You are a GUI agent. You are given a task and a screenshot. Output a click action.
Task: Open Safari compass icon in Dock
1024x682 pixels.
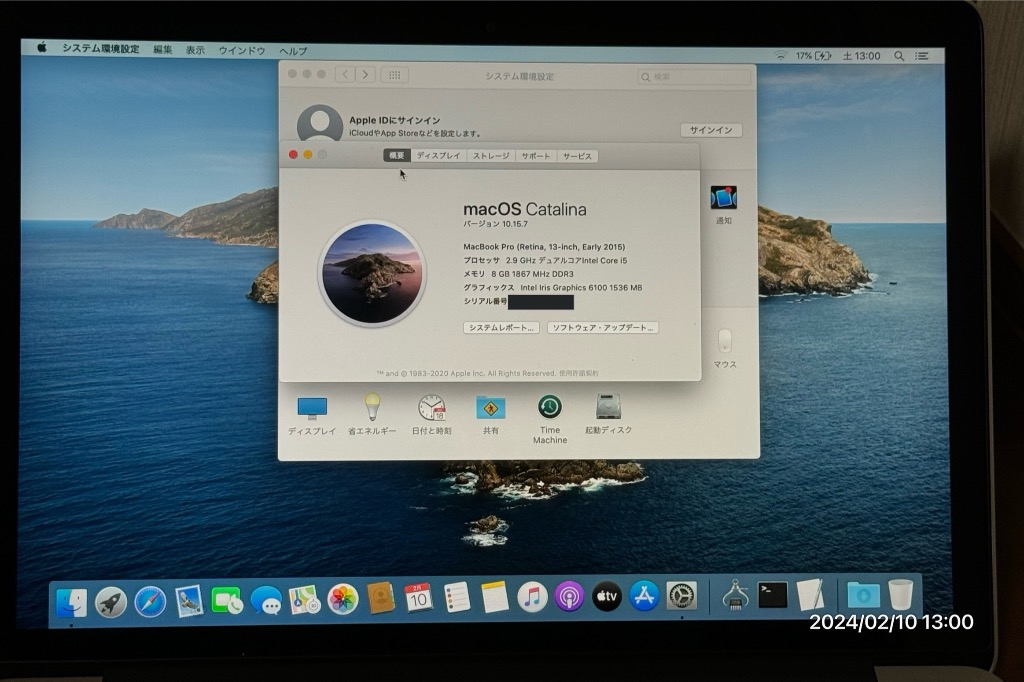150,601
